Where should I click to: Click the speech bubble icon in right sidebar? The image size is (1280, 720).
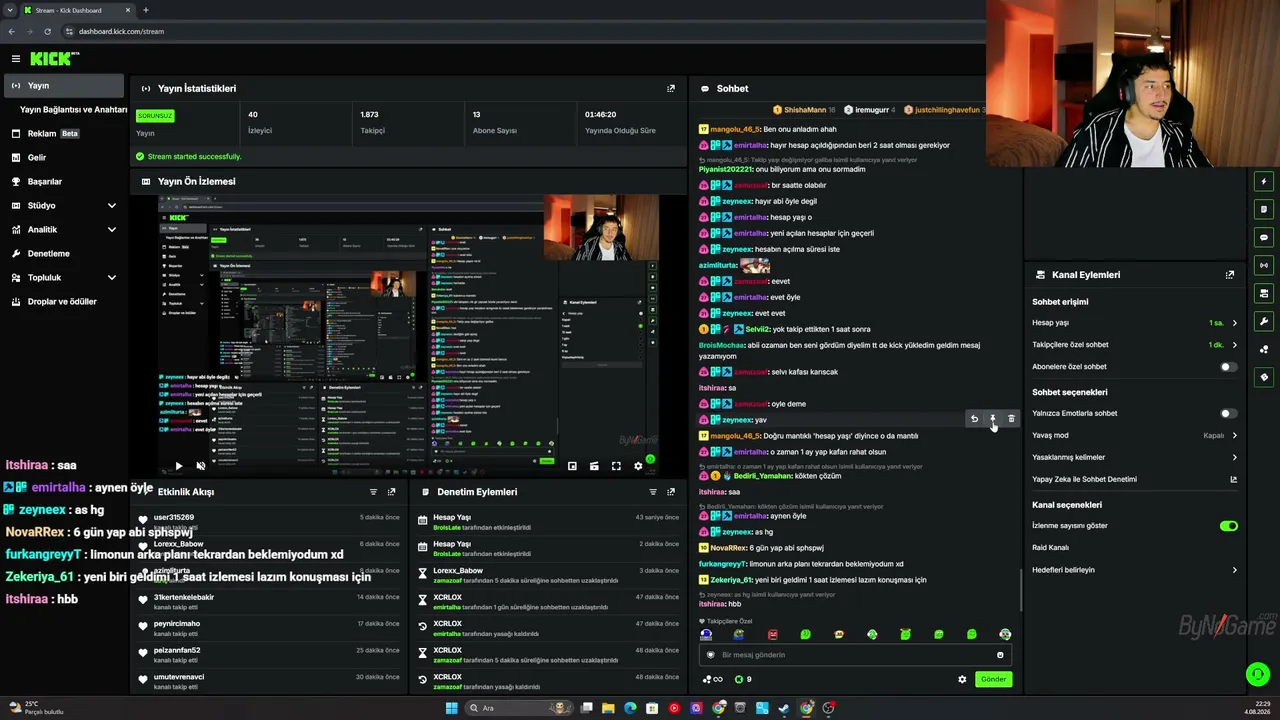click(x=1264, y=238)
